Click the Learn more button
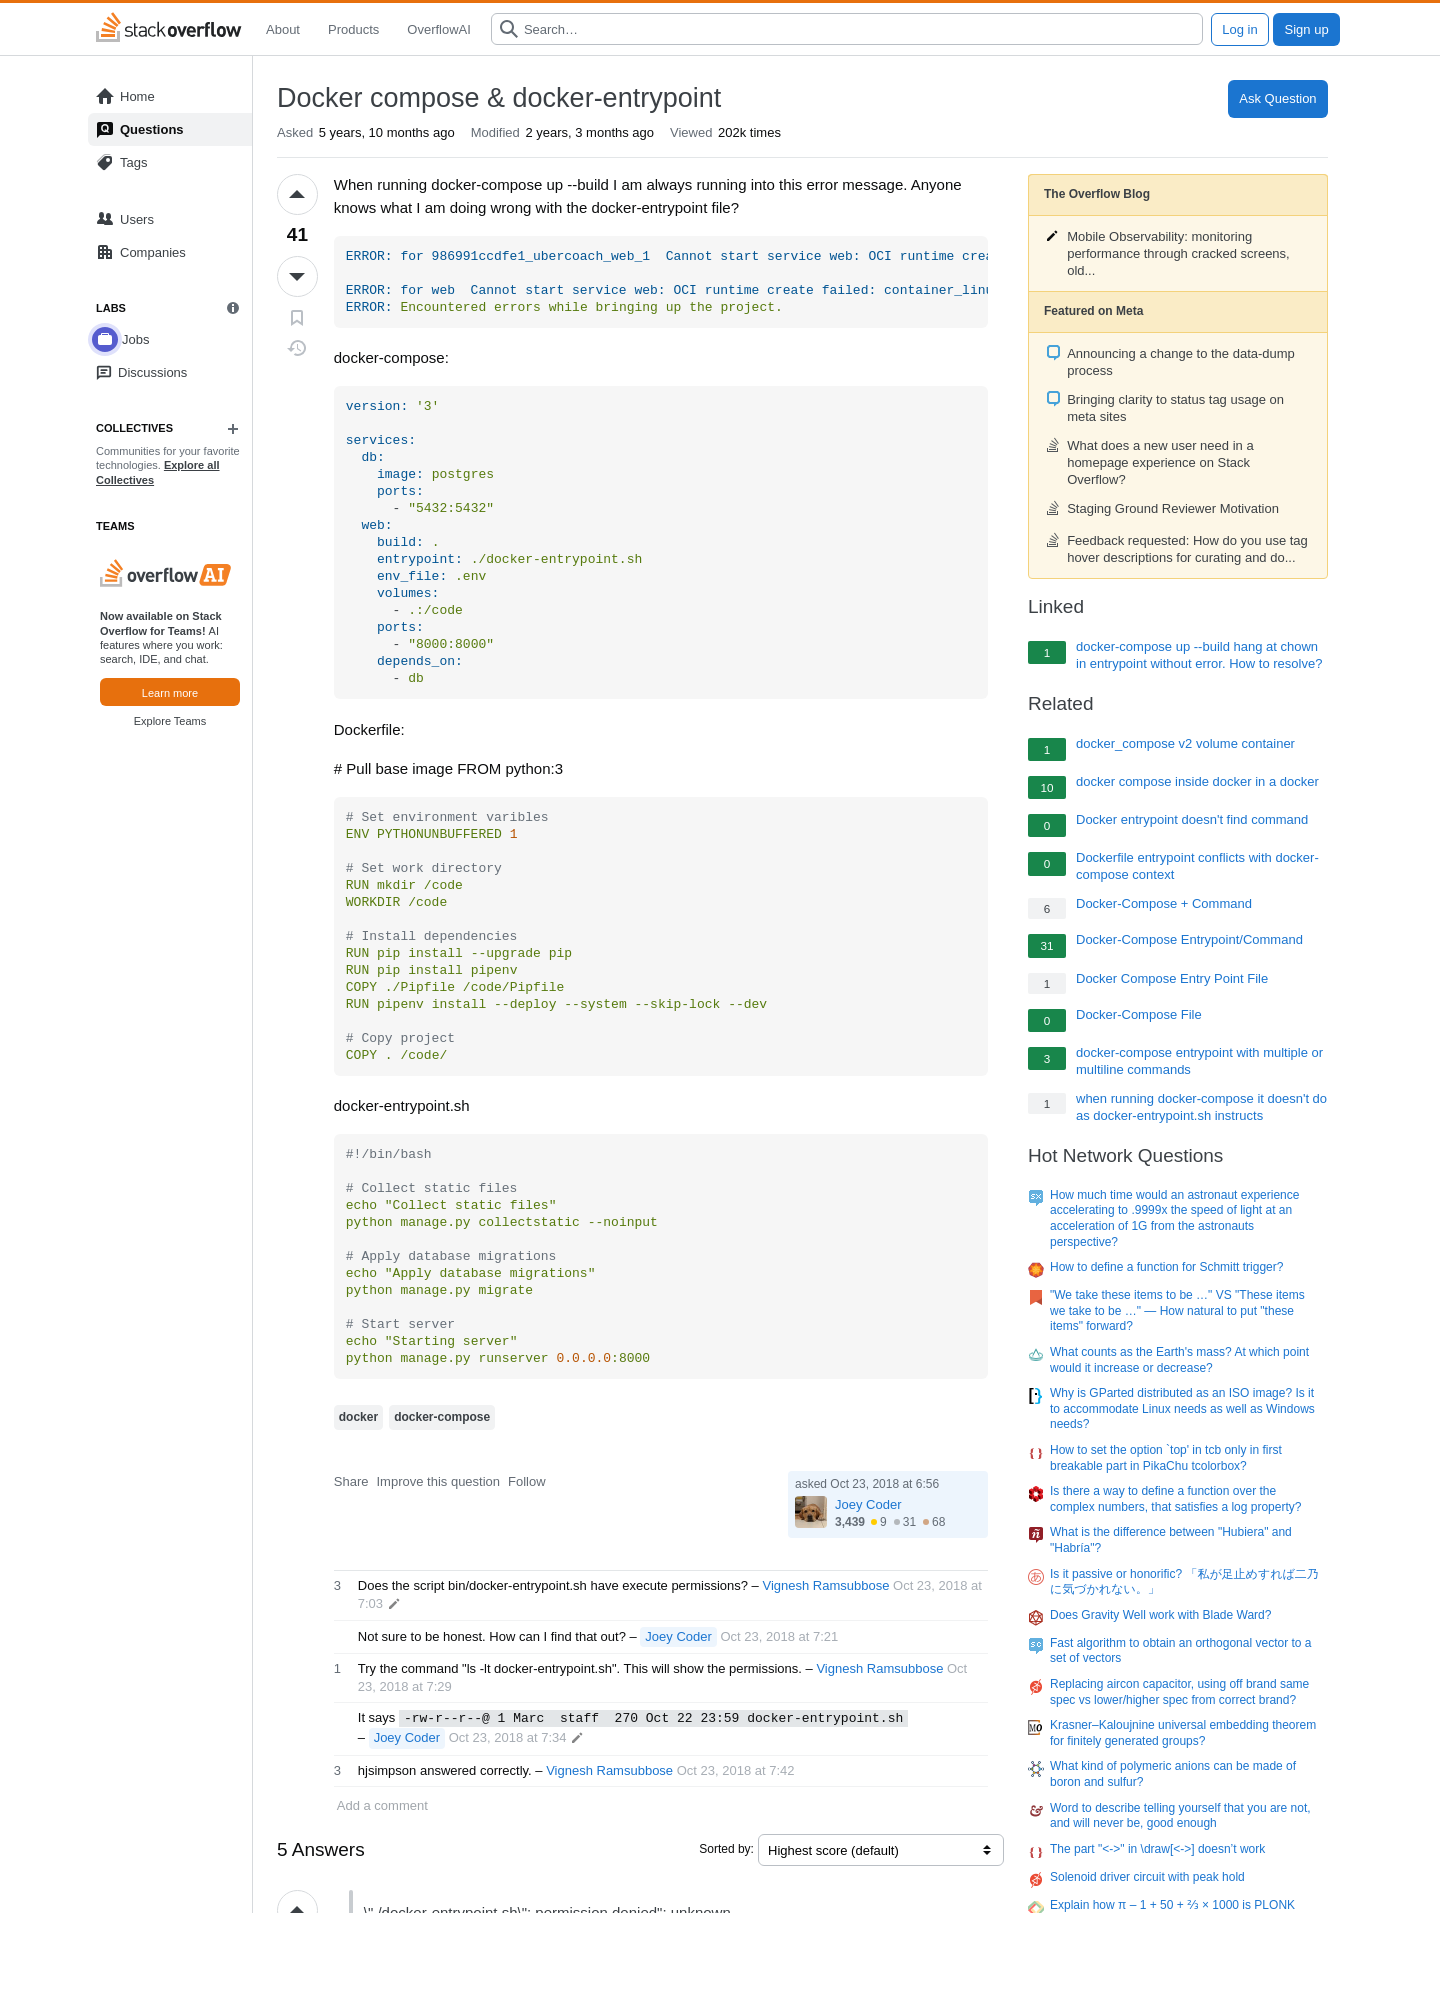Screen dimensions: 1440x2000 [170, 692]
